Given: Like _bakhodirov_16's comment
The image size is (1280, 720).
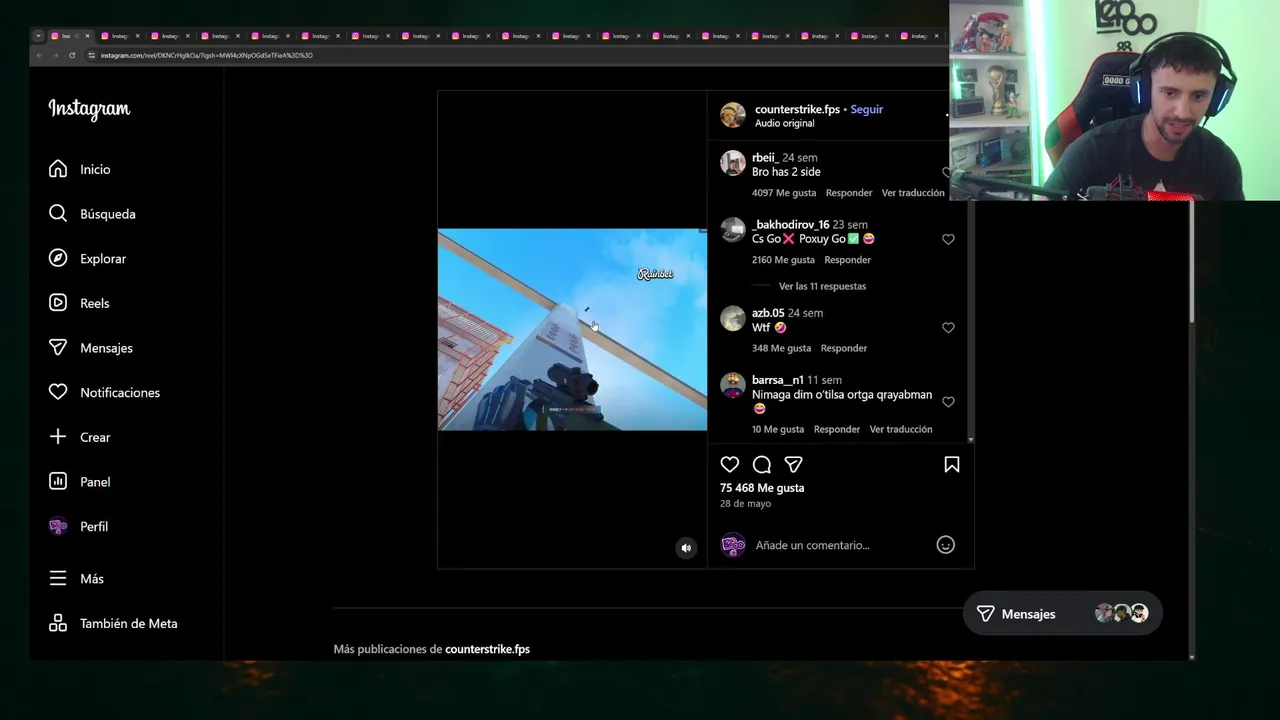Looking at the screenshot, I should click(x=948, y=239).
